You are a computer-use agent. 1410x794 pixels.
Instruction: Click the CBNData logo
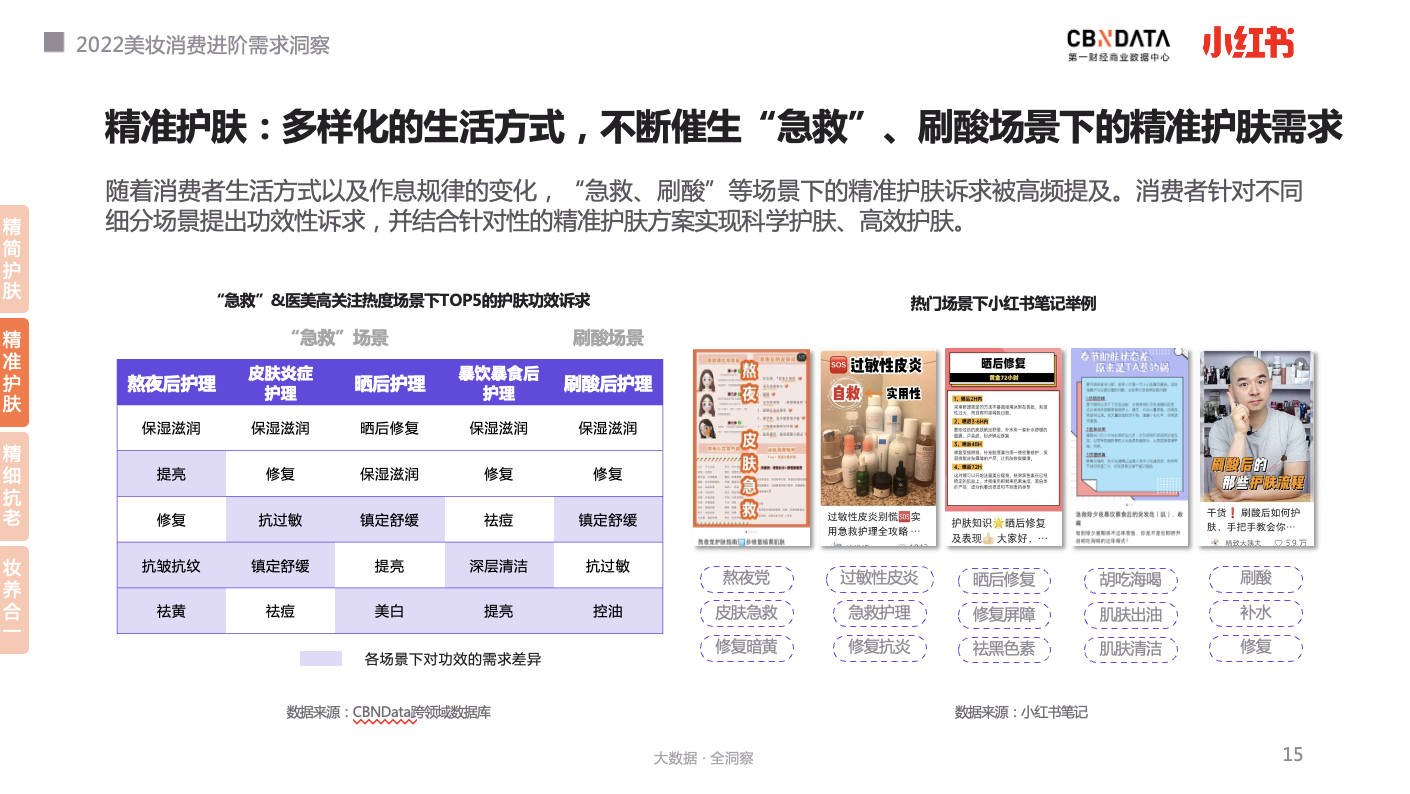1118,45
